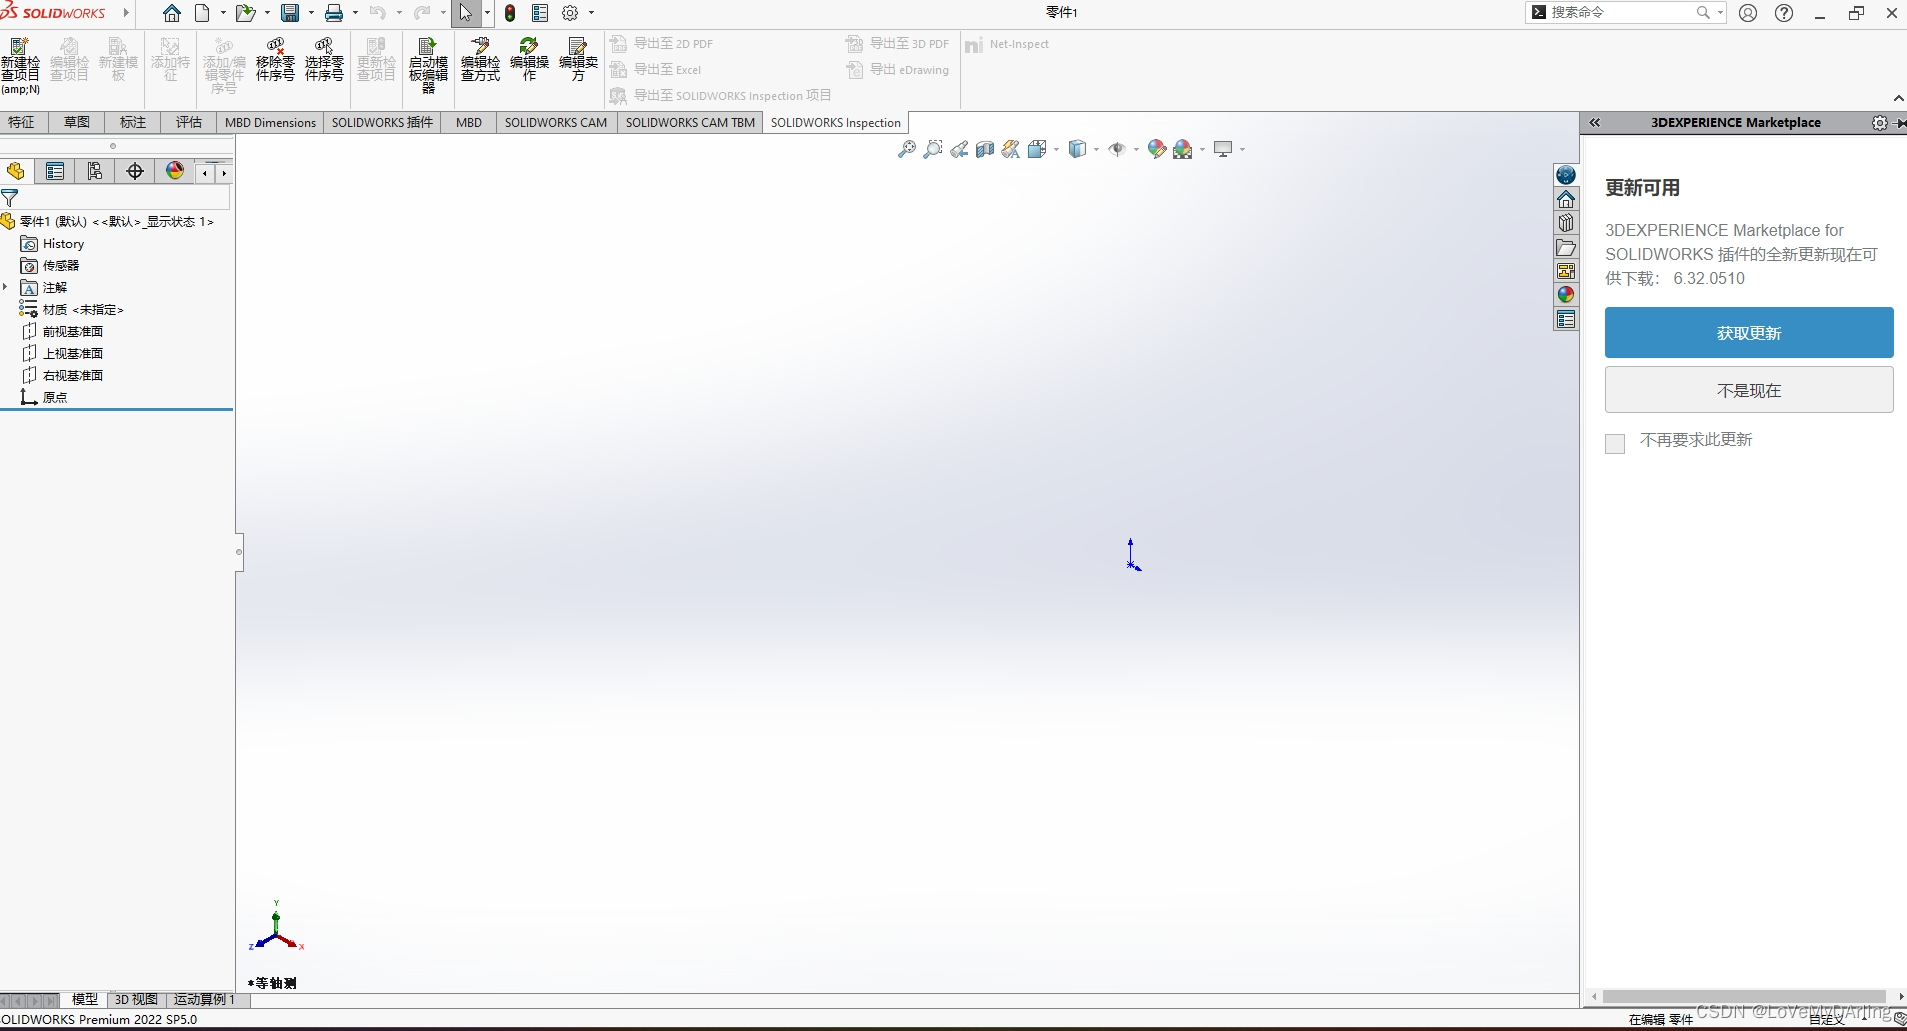Open the Motion Study 1 (运动算例 1) tab
This screenshot has width=1907, height=1031.
click(205, 999)
